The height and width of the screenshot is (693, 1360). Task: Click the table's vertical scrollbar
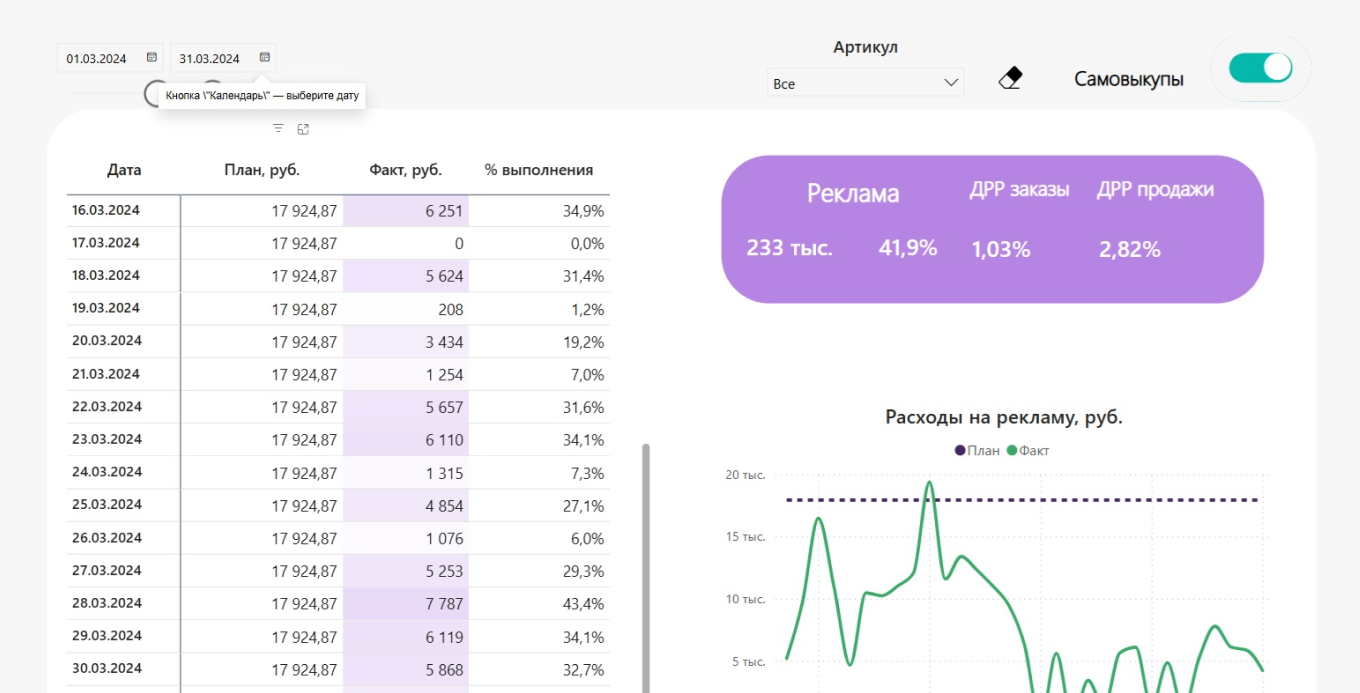pyautogui.click(x=646, y=560)
